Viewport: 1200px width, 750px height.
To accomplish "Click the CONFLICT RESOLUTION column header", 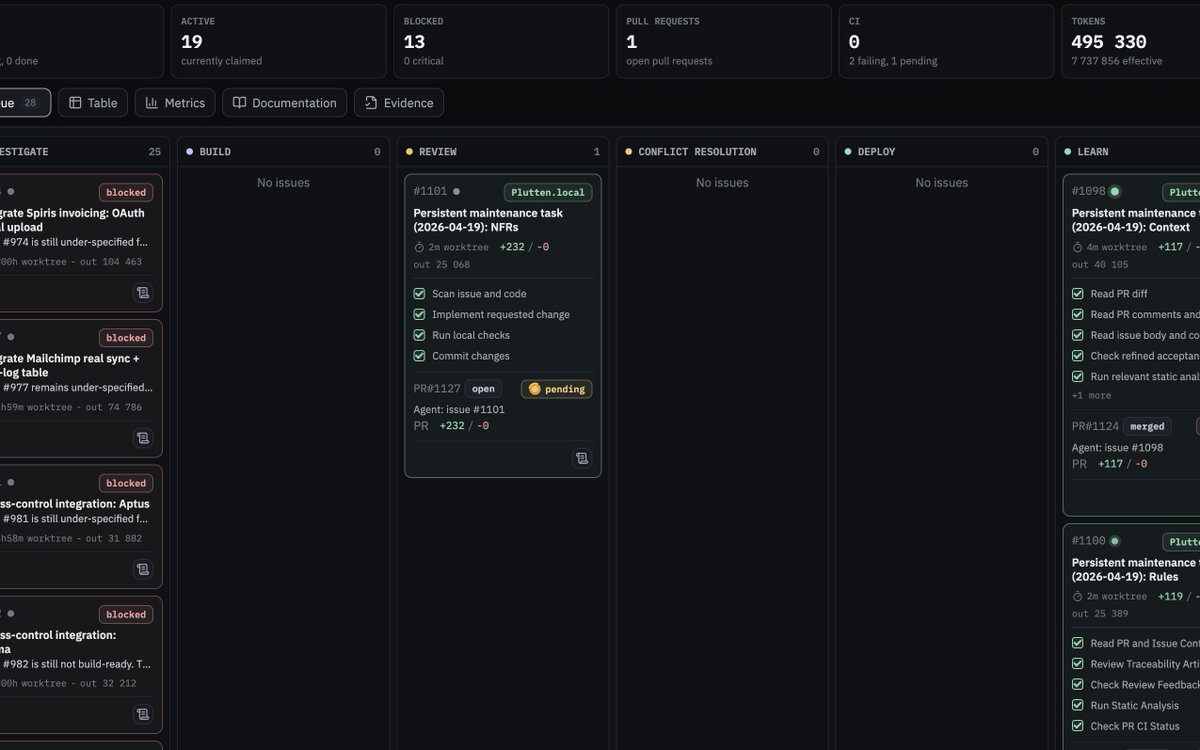I will click(722, 152).
